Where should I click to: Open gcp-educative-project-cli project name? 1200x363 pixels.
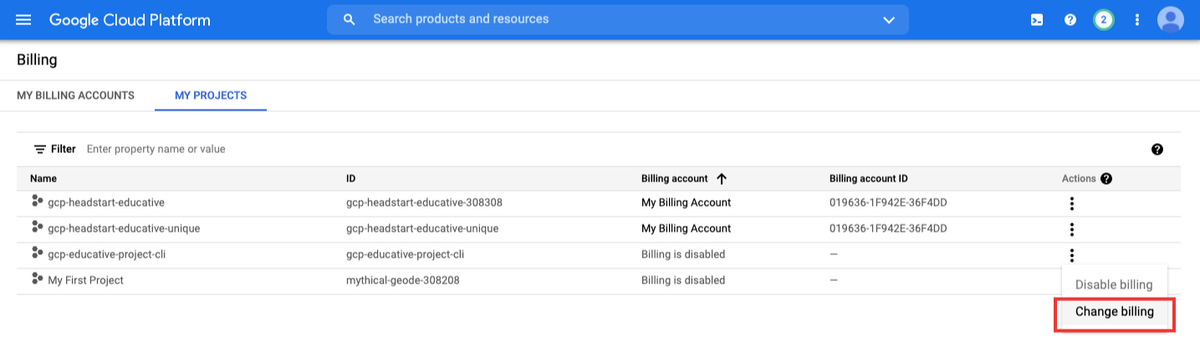point(107,254)
